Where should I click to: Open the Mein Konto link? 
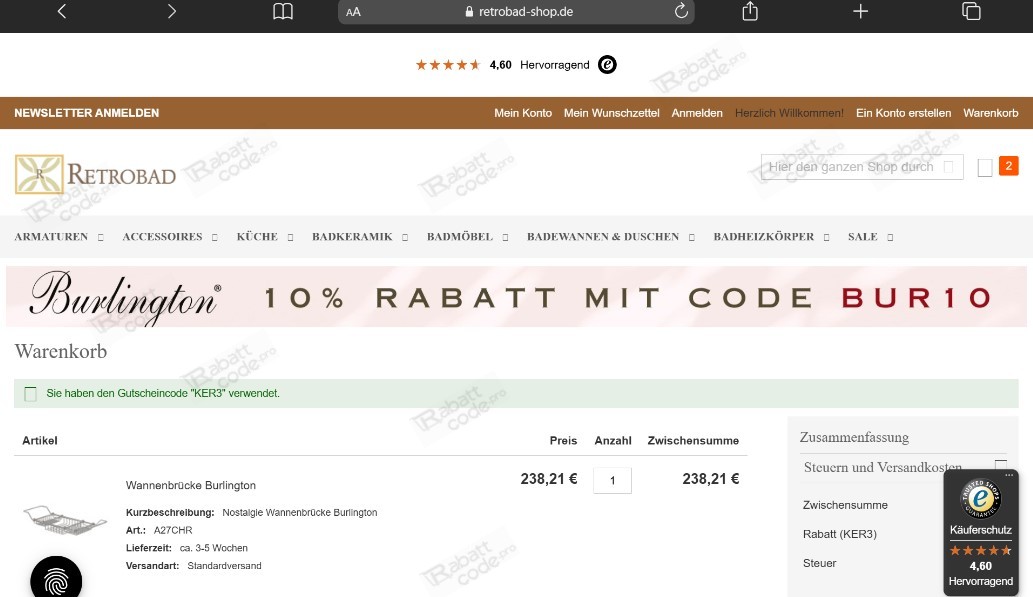coord(523,113)
